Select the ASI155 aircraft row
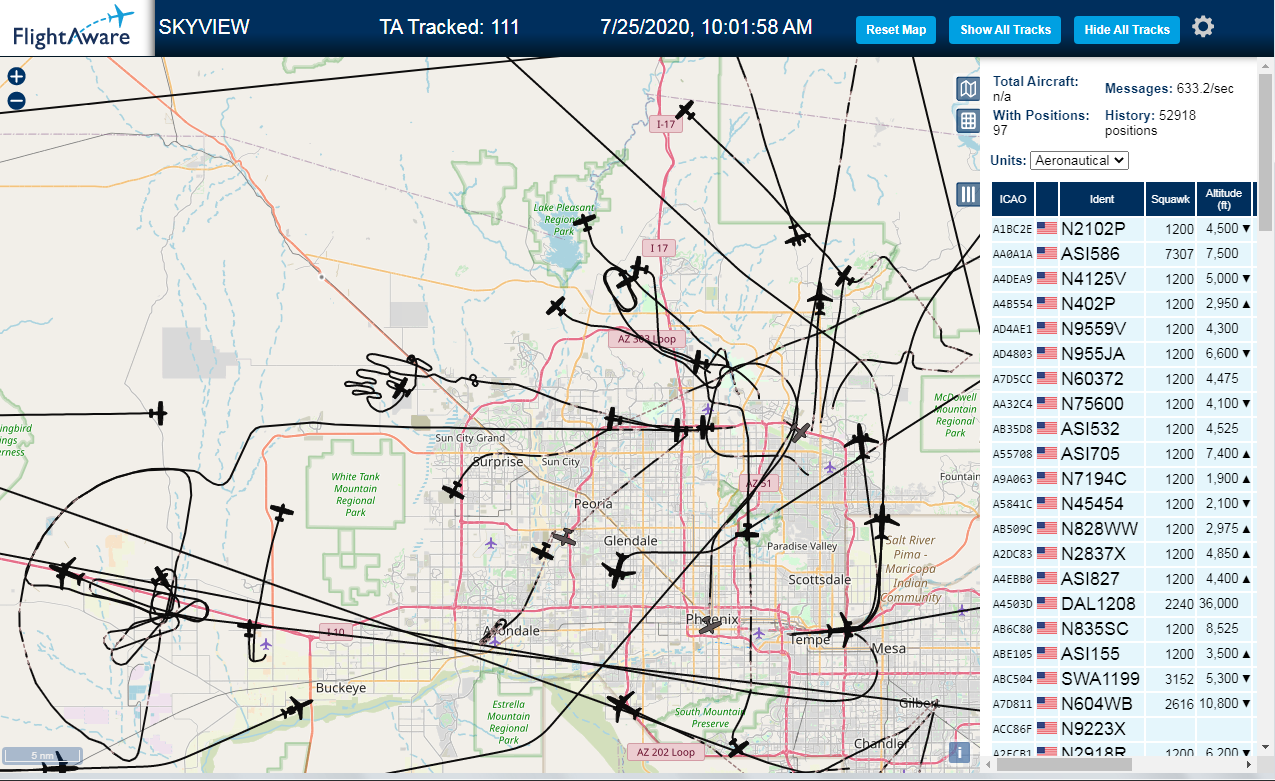Screen dimensions: 1275x781 click(x=1123, y=653)
